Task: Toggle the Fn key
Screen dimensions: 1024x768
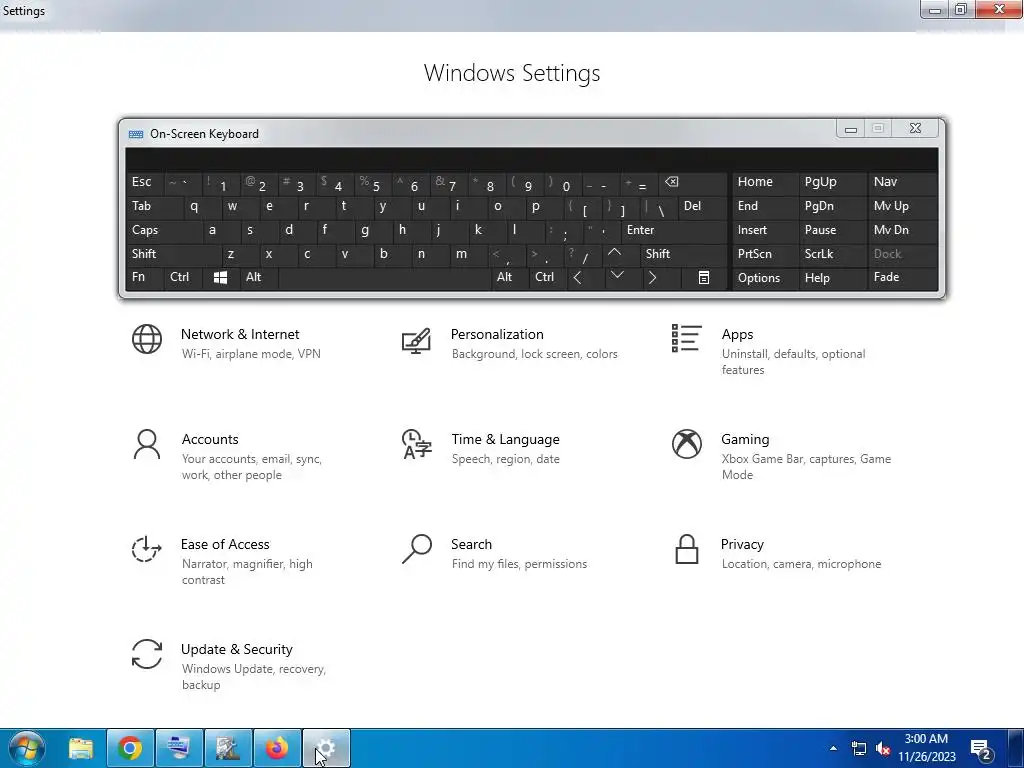Action: tap(144, 278)
